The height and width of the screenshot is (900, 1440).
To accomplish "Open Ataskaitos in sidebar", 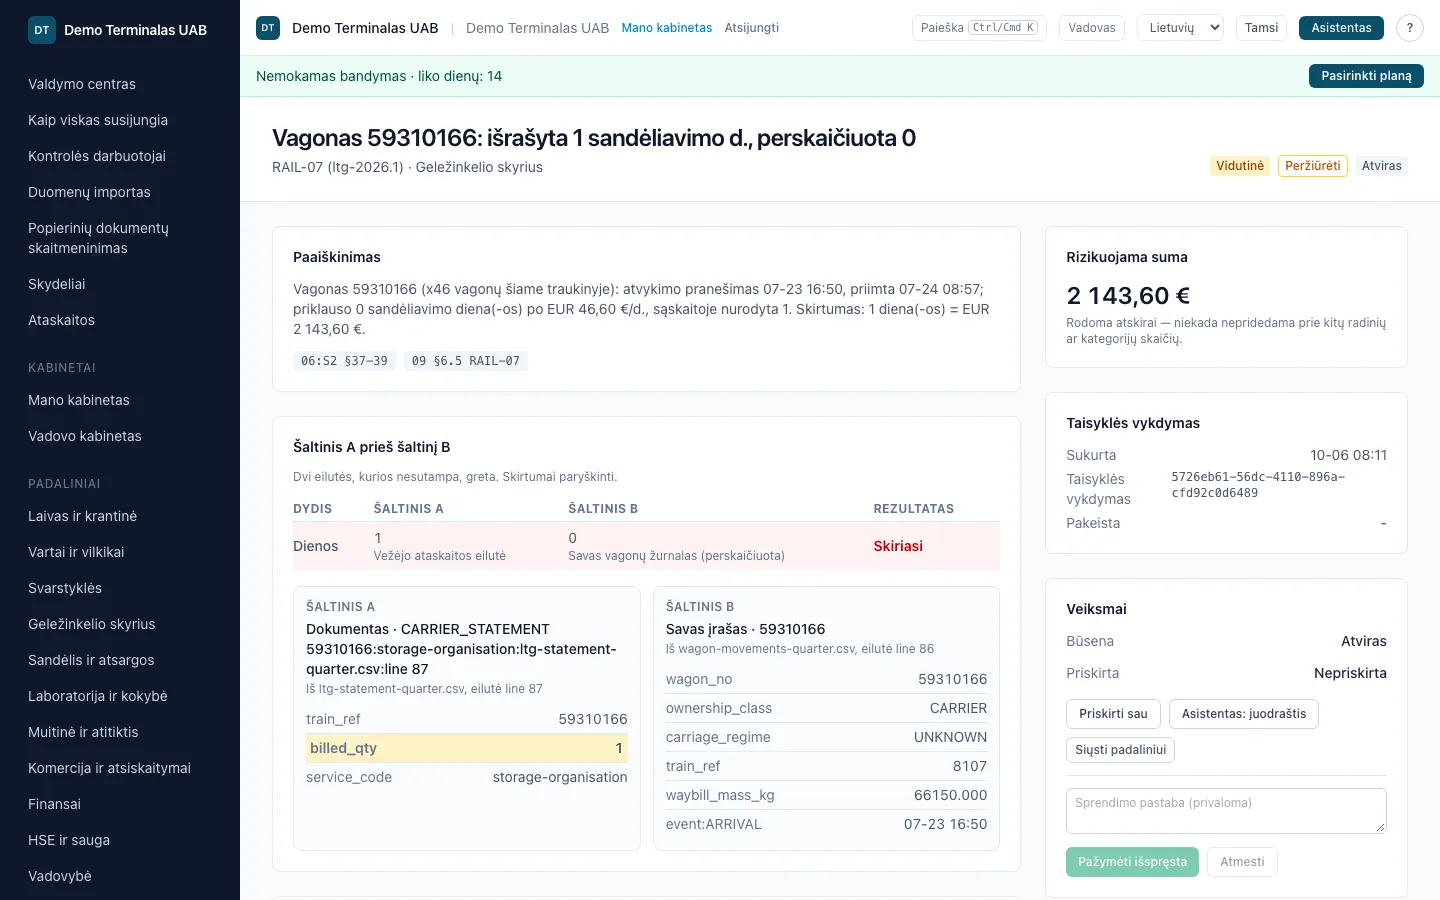I will click(120, 320).
